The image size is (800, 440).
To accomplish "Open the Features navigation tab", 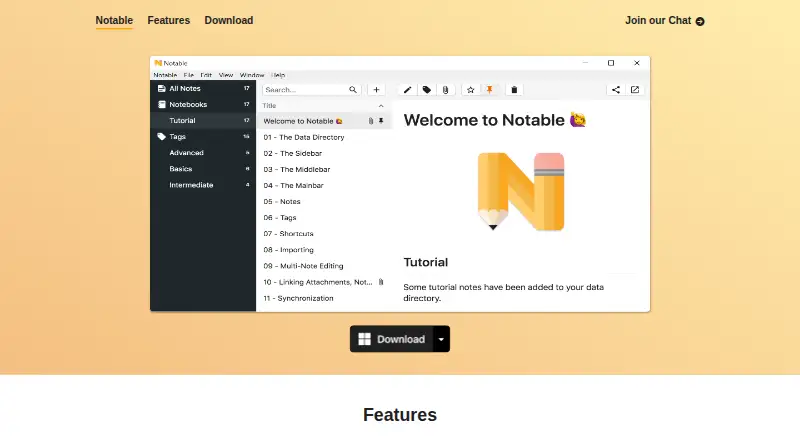I will [168, 20].
